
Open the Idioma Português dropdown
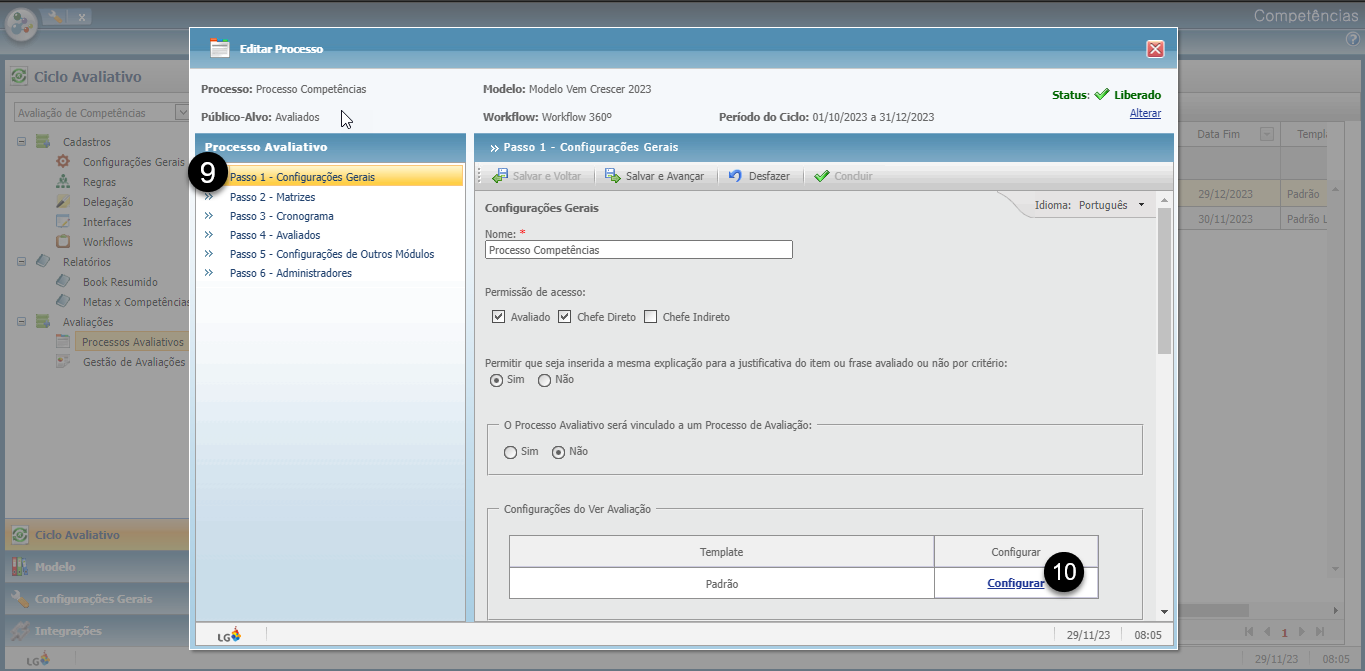1112,205
